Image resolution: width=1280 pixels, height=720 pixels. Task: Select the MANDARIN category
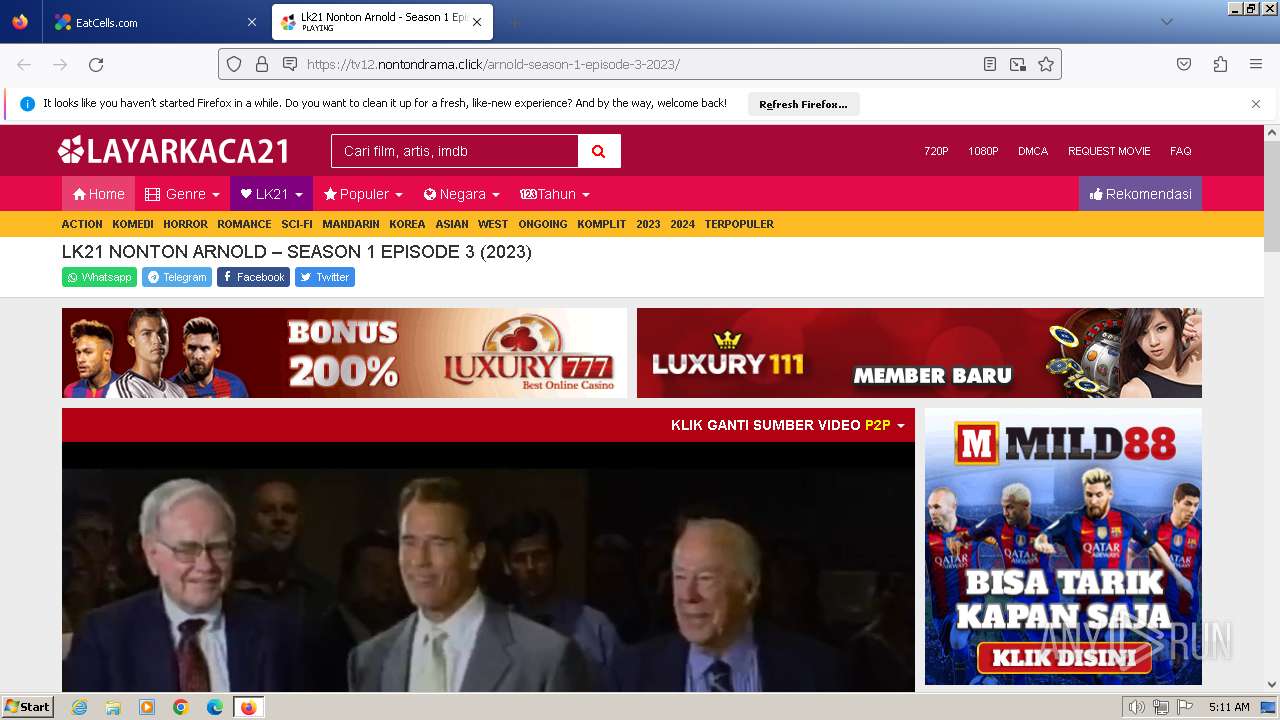tap(351, 224)
